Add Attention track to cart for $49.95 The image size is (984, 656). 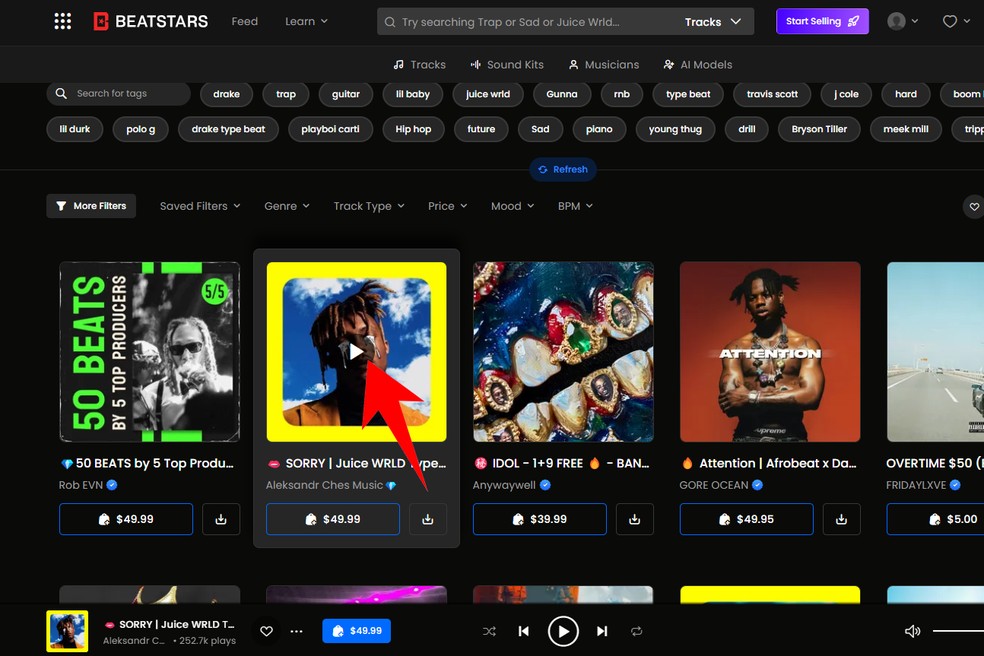pyautogui.click(x=746, y=519)
